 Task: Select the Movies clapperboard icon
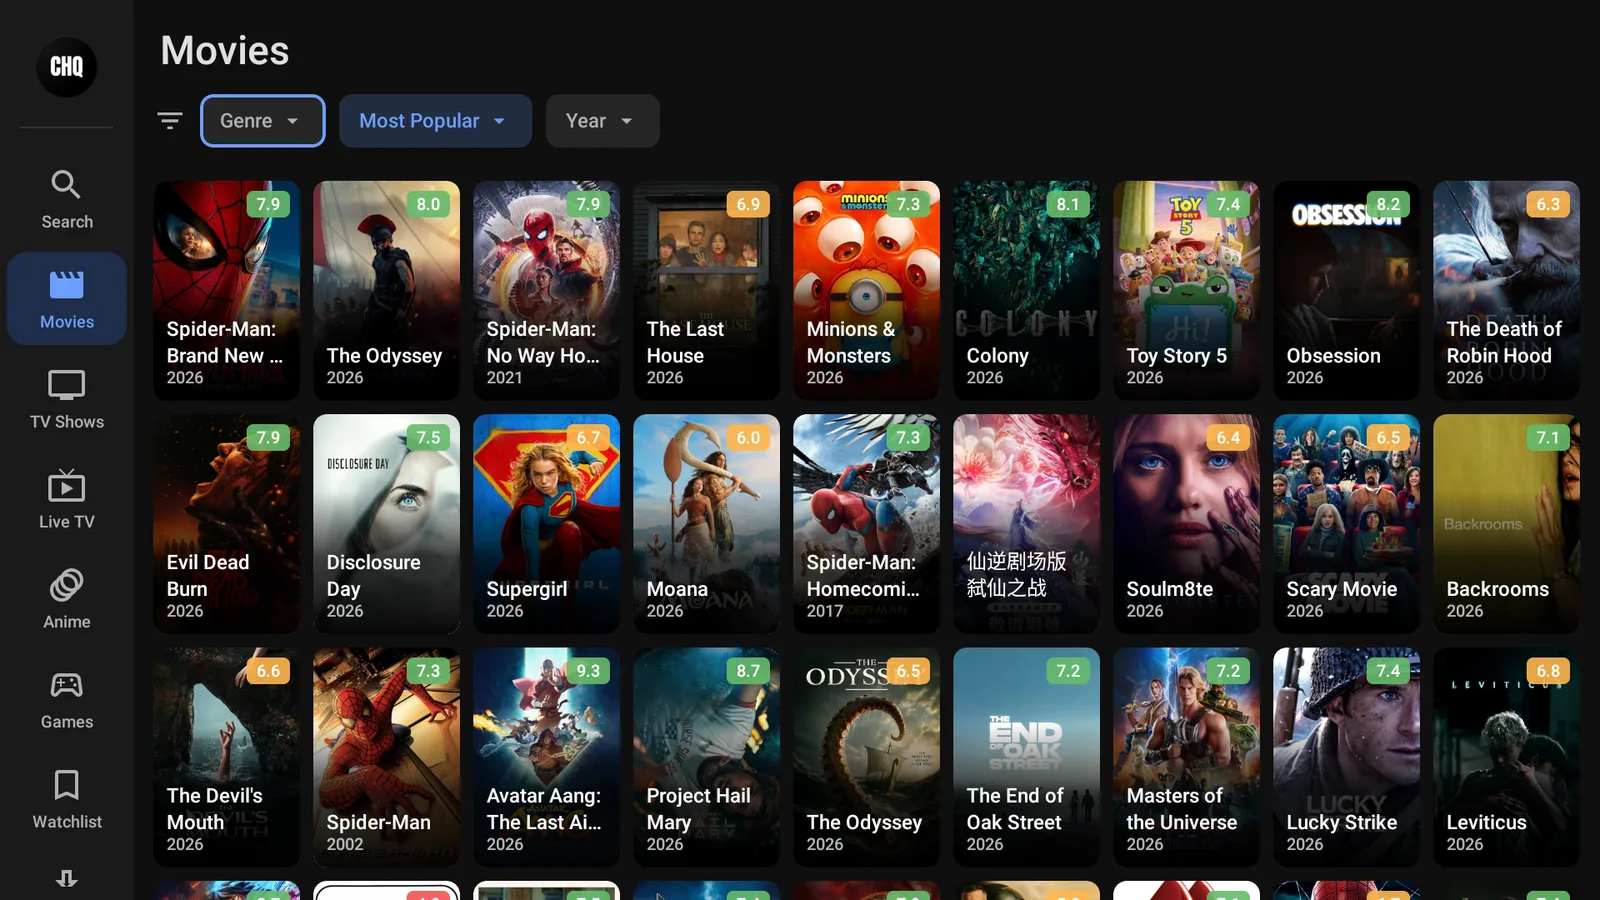tap(67, 285)
